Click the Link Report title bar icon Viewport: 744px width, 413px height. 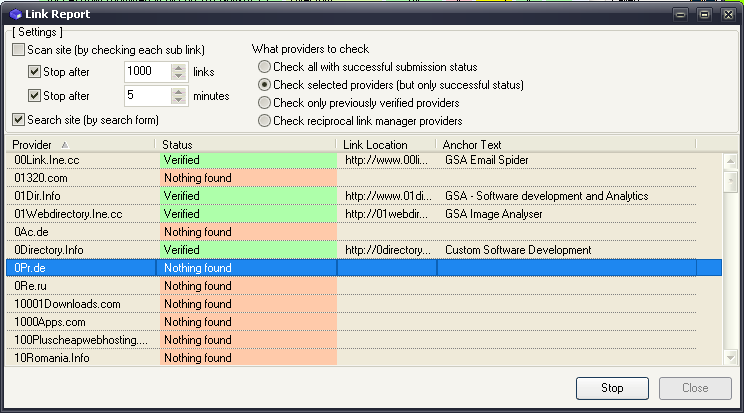click(13, 14)
